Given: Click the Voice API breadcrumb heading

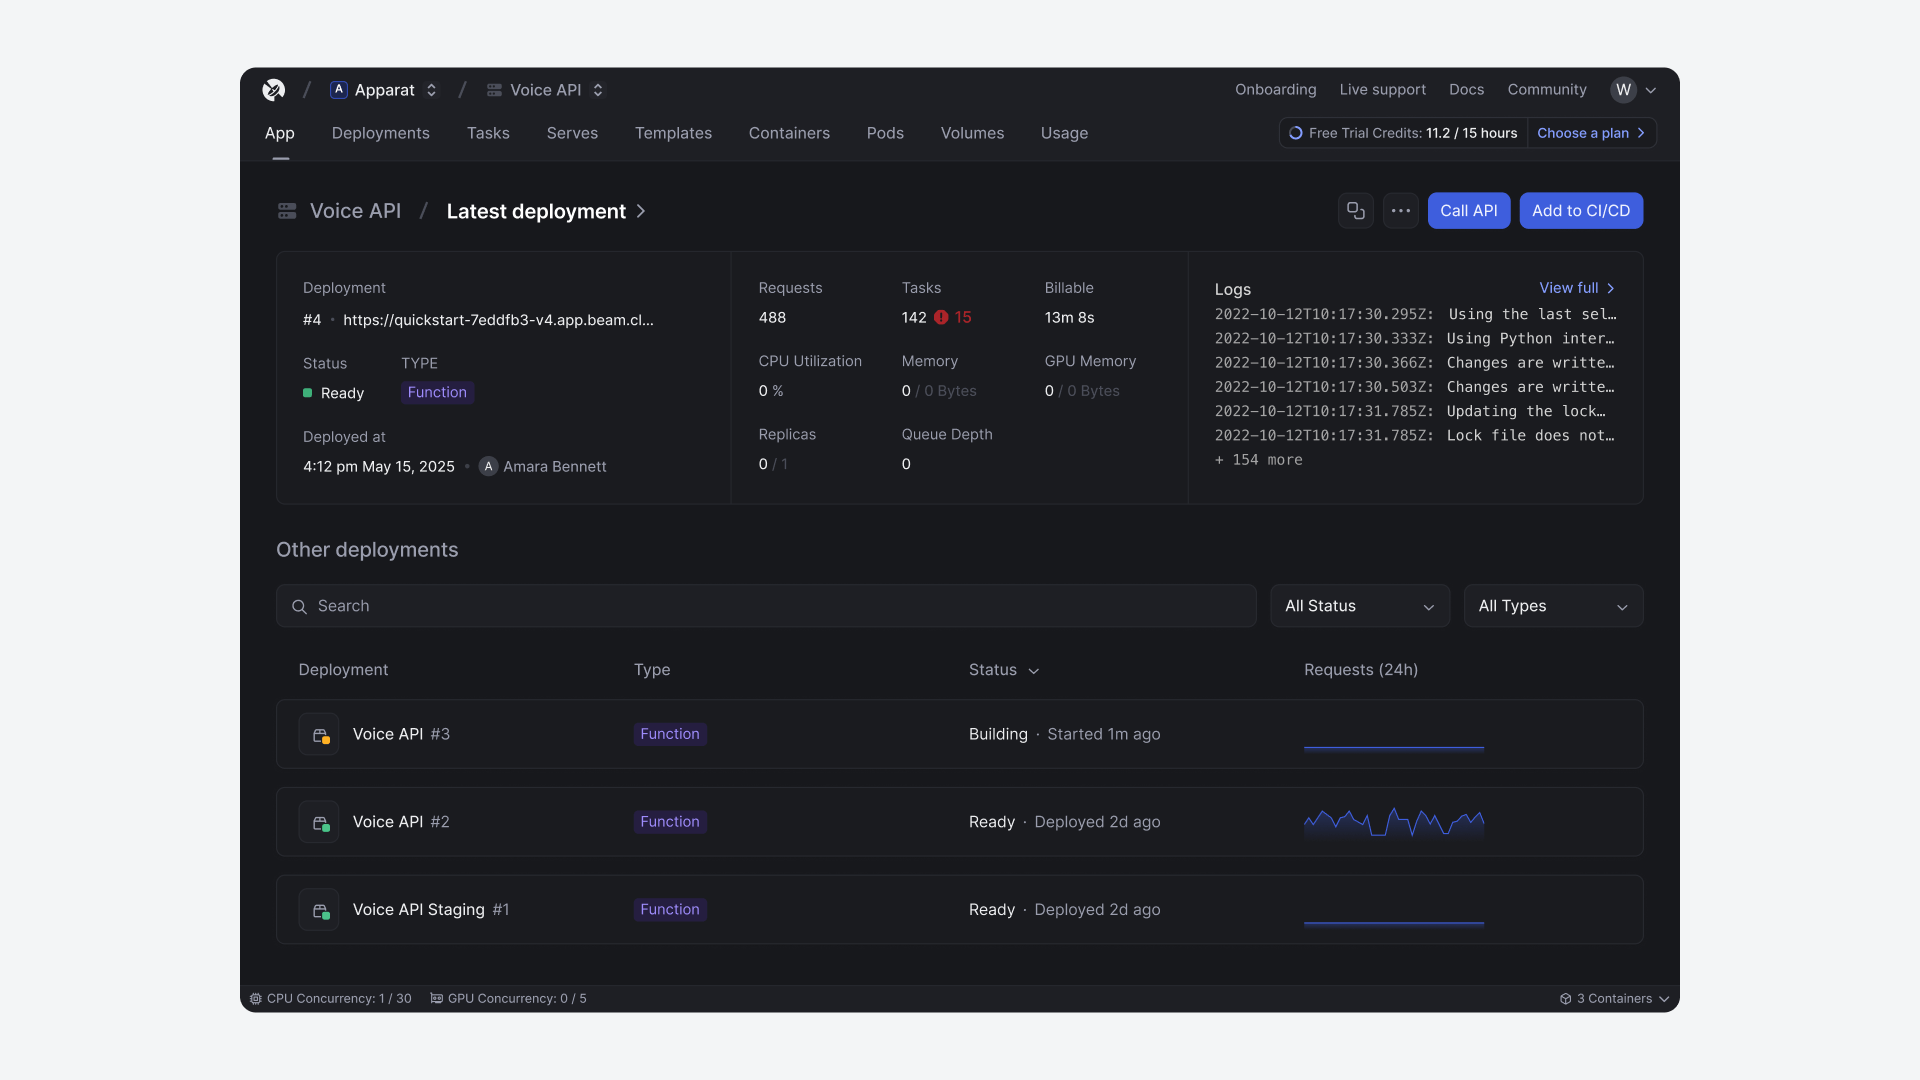Looking at the screenshot, I should (355, 211).
